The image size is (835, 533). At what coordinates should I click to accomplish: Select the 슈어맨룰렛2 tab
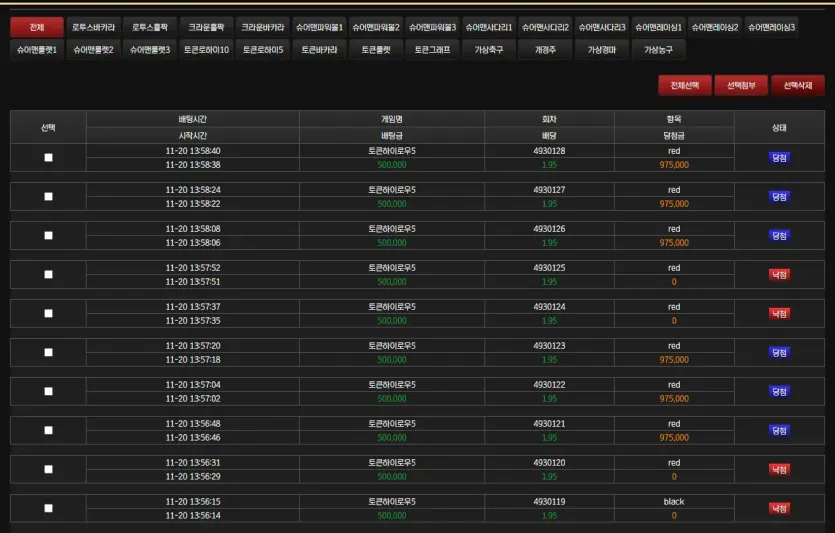tap(93, 50)
